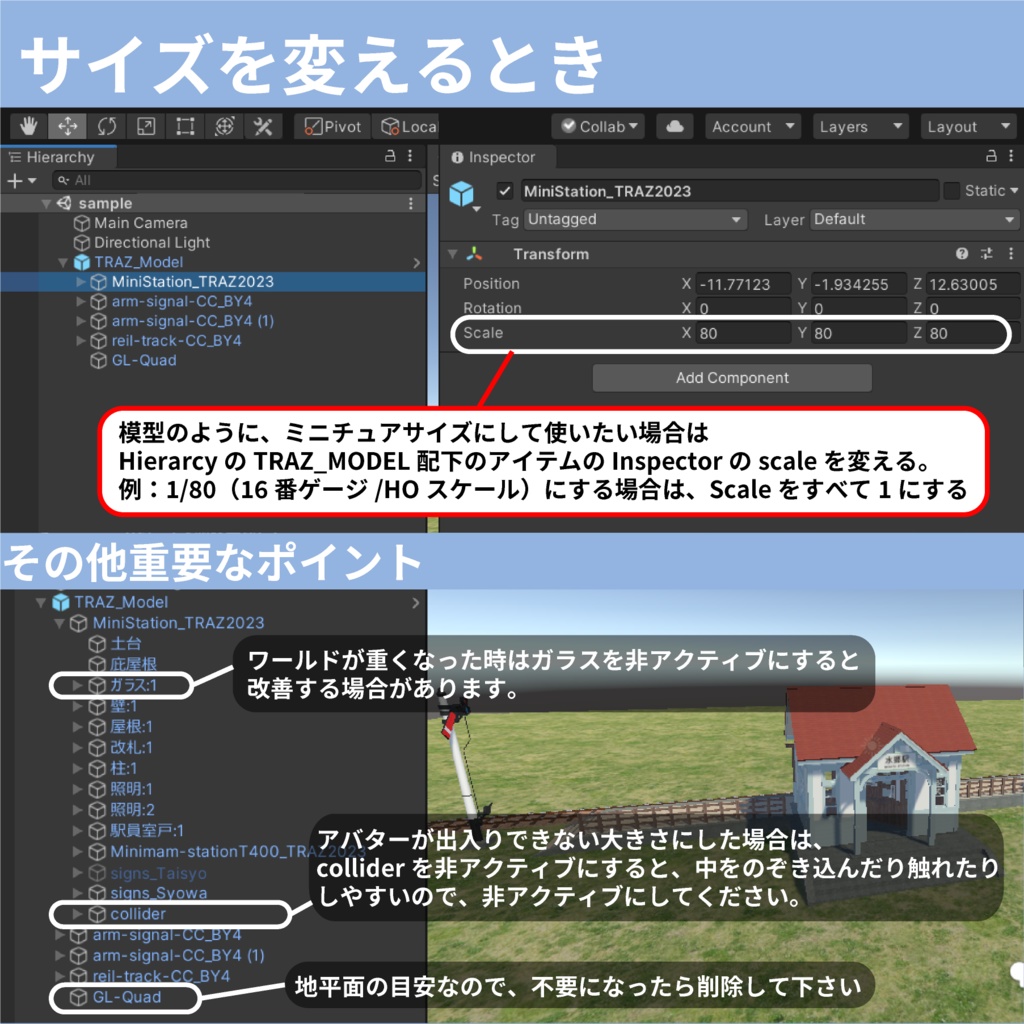Open the object icon picker in Inspector
The width and height of the screenshot is (1024, 1024).
tap(464, 195)
